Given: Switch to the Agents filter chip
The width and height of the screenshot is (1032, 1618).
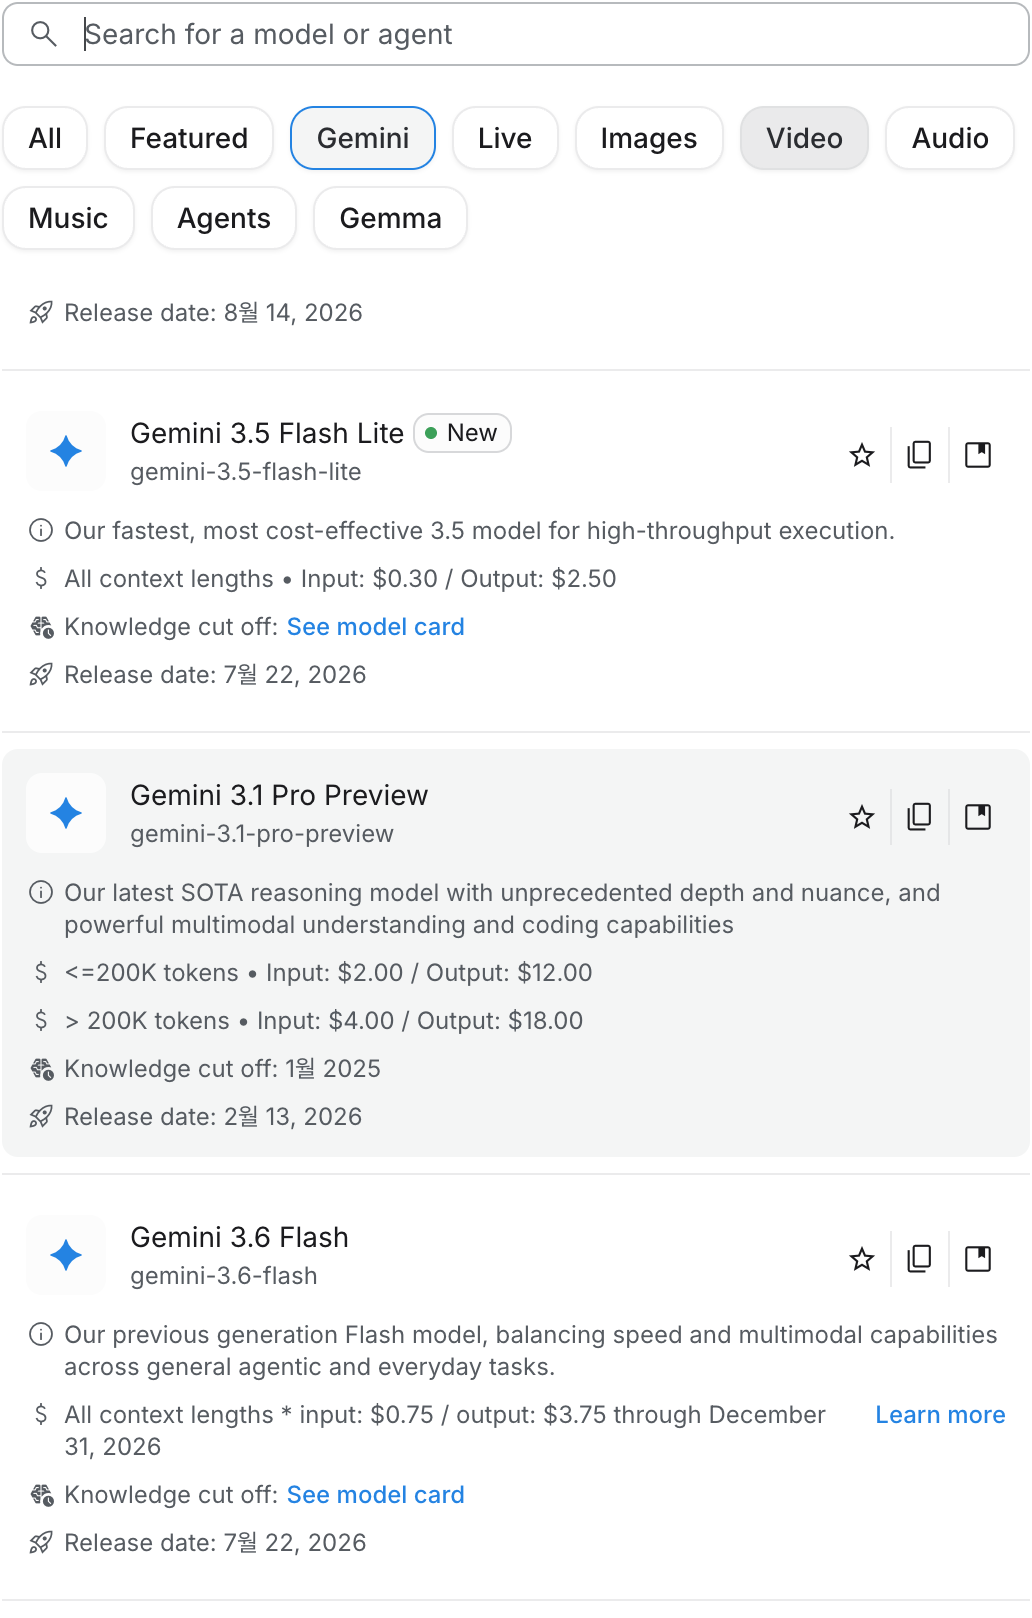Looking at the screenshot, I should pyautogui.click(x=224, y=218).
